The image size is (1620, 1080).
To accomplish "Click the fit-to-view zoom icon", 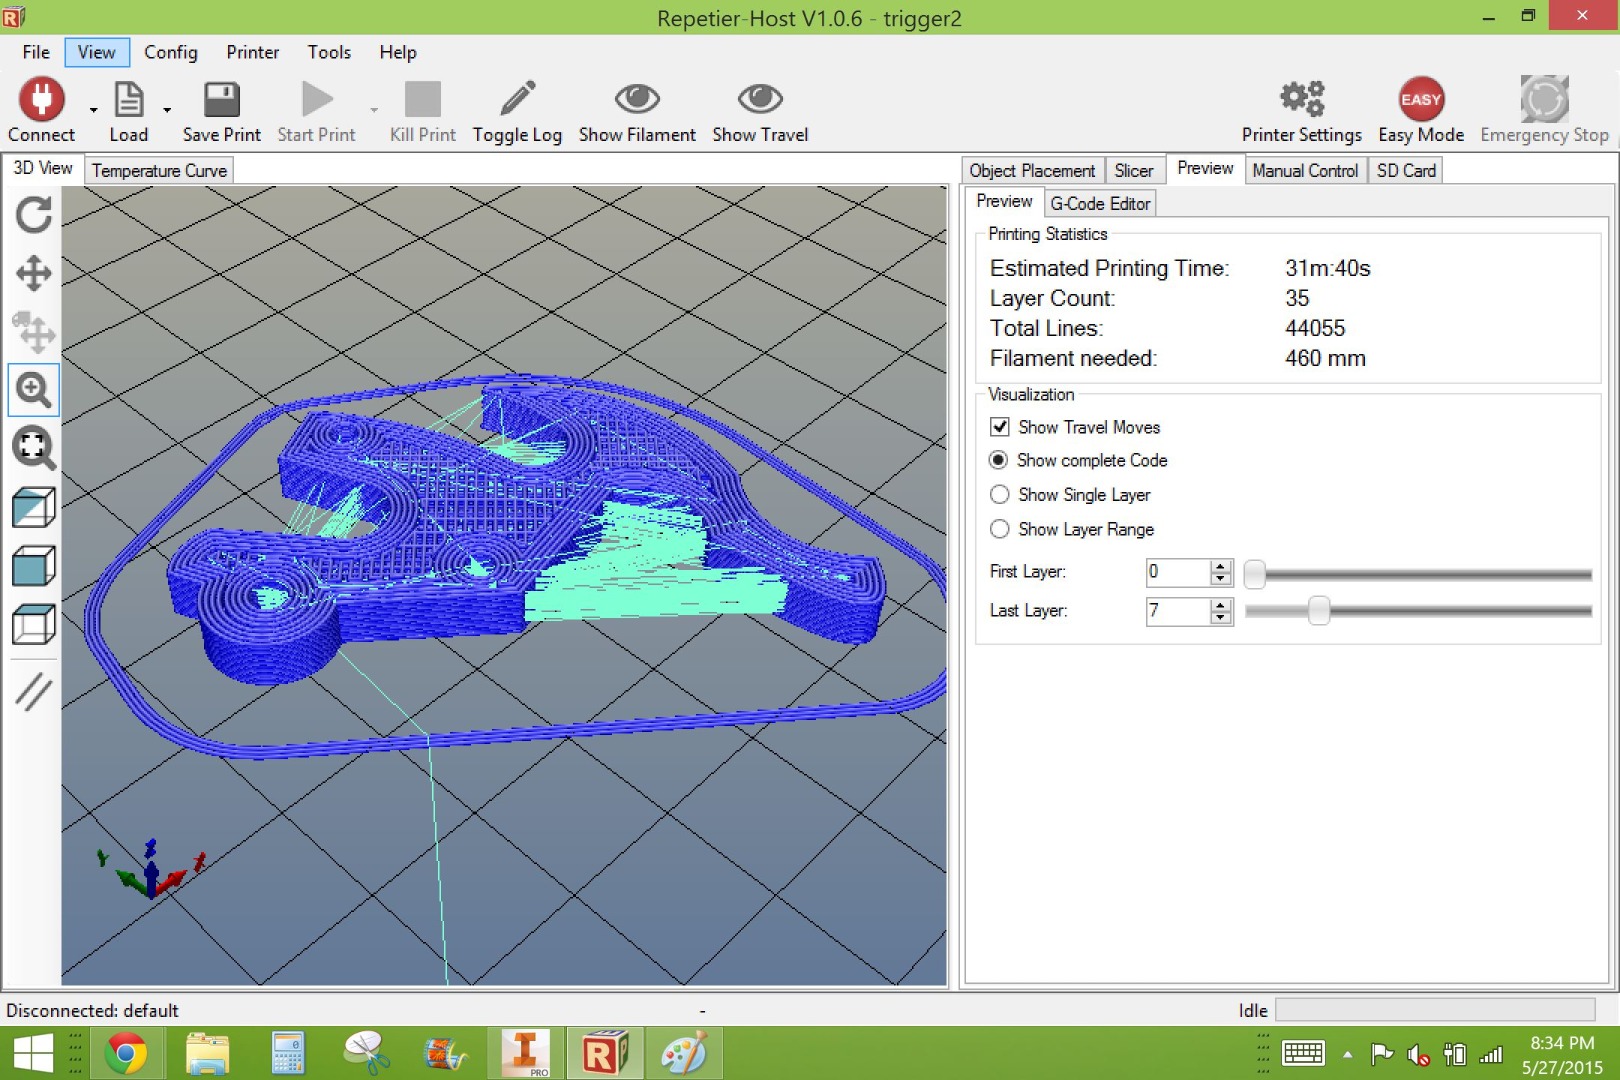I will coord(33,448).
